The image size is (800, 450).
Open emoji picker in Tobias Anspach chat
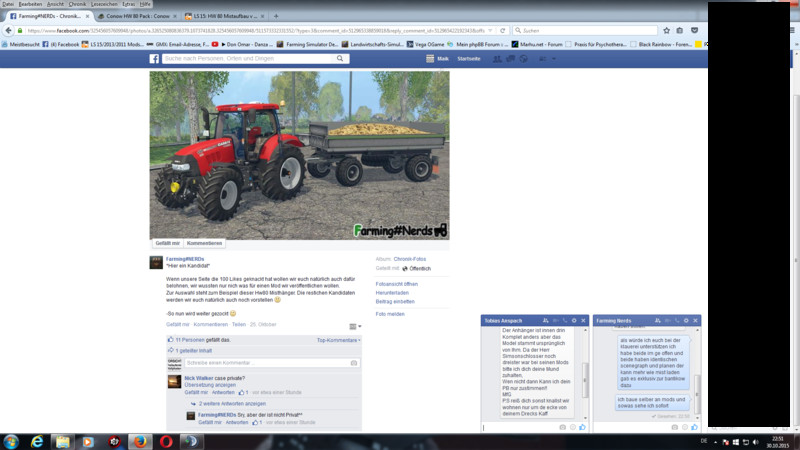click(x=572, y=427)
